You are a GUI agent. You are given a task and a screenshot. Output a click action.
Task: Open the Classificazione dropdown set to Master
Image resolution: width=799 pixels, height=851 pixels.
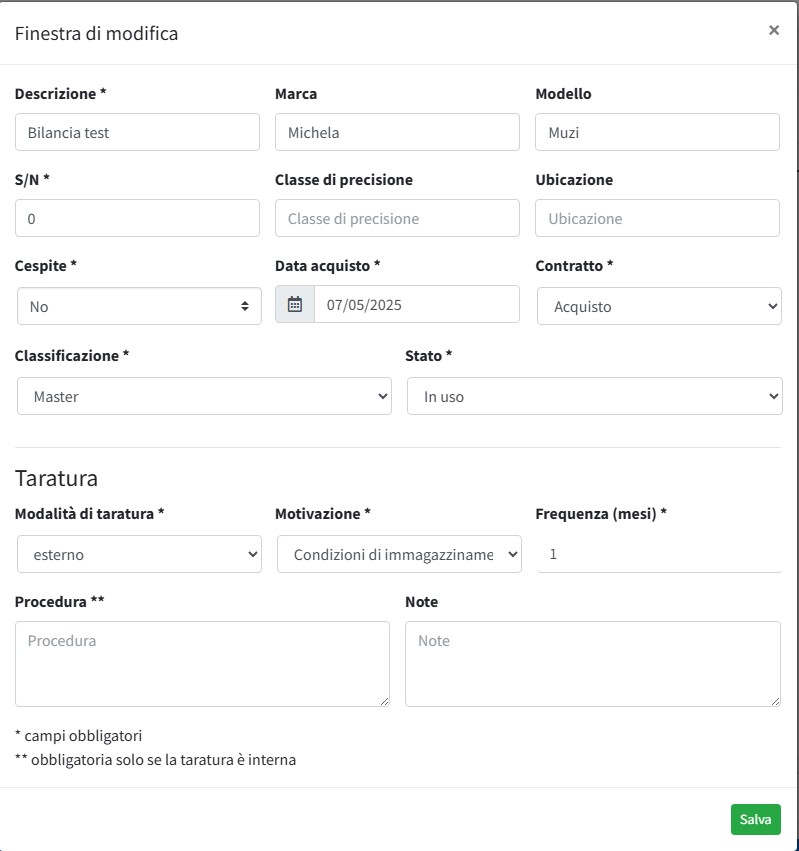[x=204, y=397]
